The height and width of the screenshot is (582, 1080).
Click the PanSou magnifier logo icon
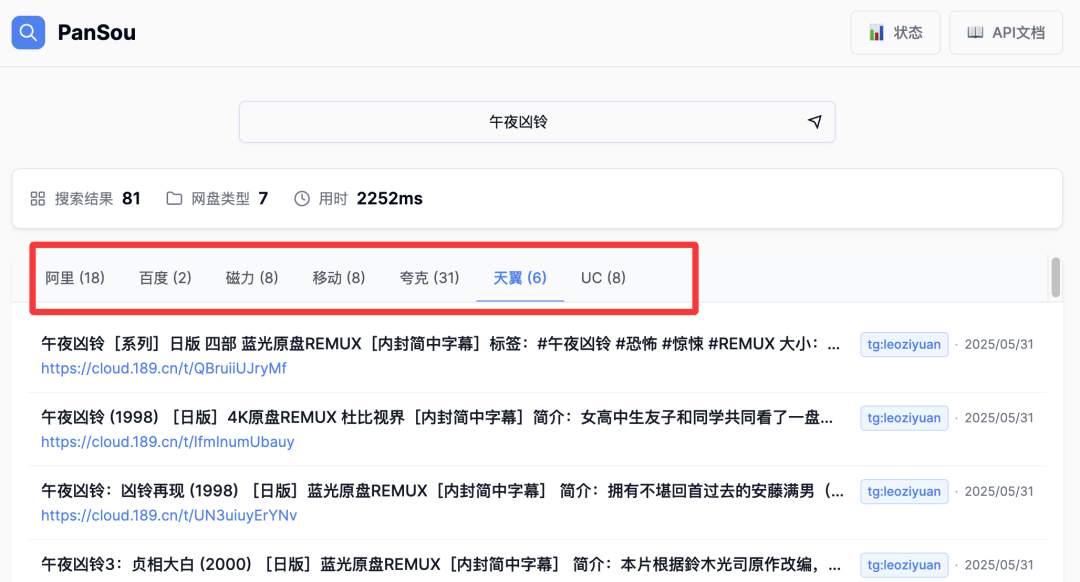coord(28,33)
